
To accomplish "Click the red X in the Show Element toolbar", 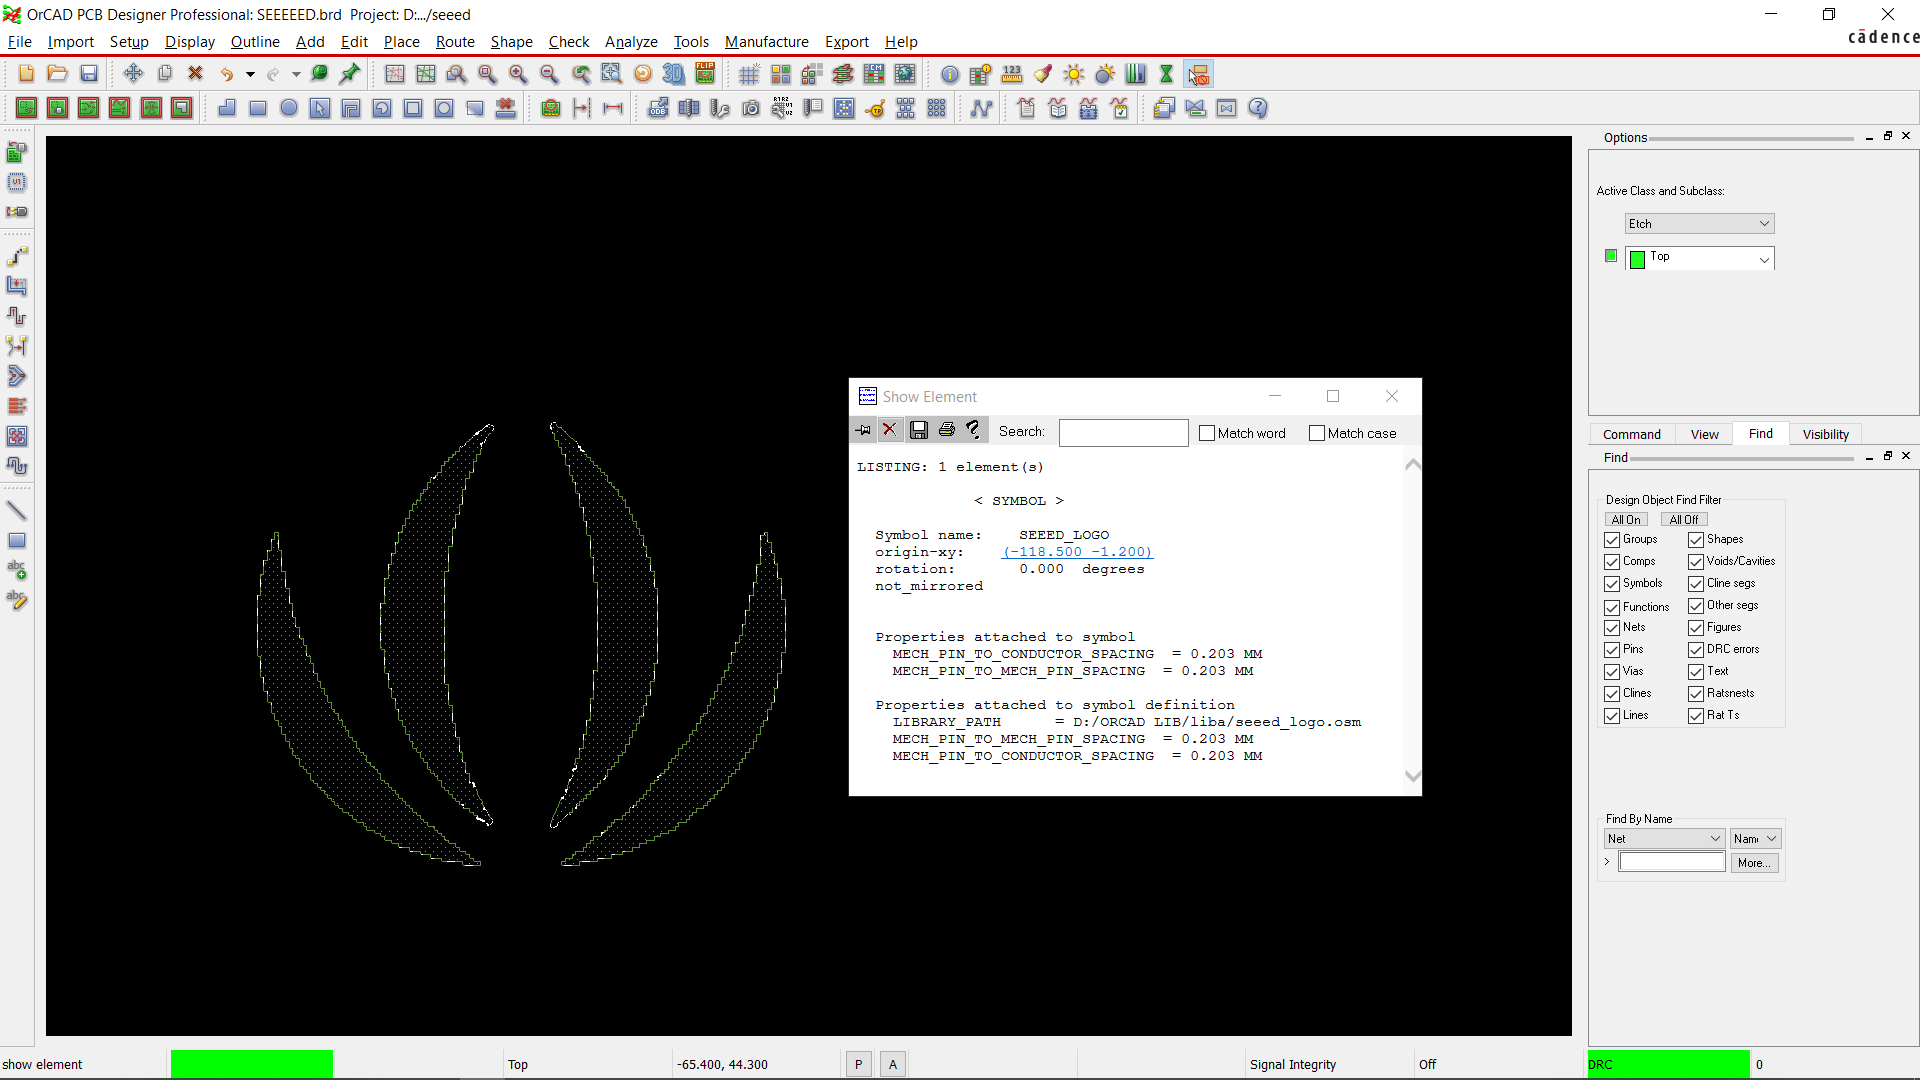I will tap(889, 430).
